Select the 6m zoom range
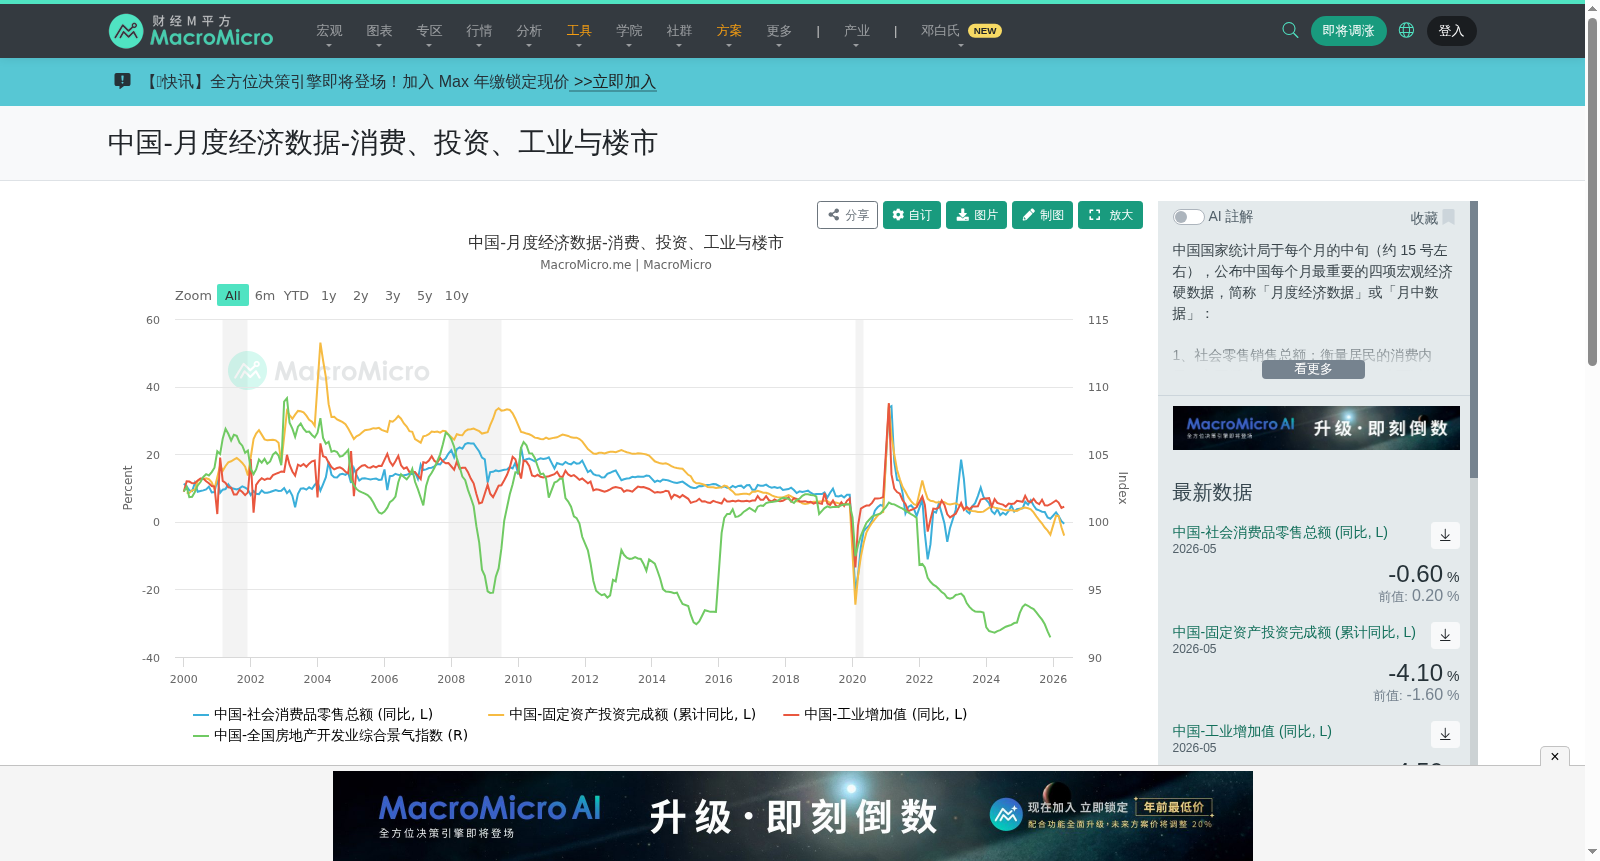The width and height of the screenshot is (1600, 861). coord(265,295)
